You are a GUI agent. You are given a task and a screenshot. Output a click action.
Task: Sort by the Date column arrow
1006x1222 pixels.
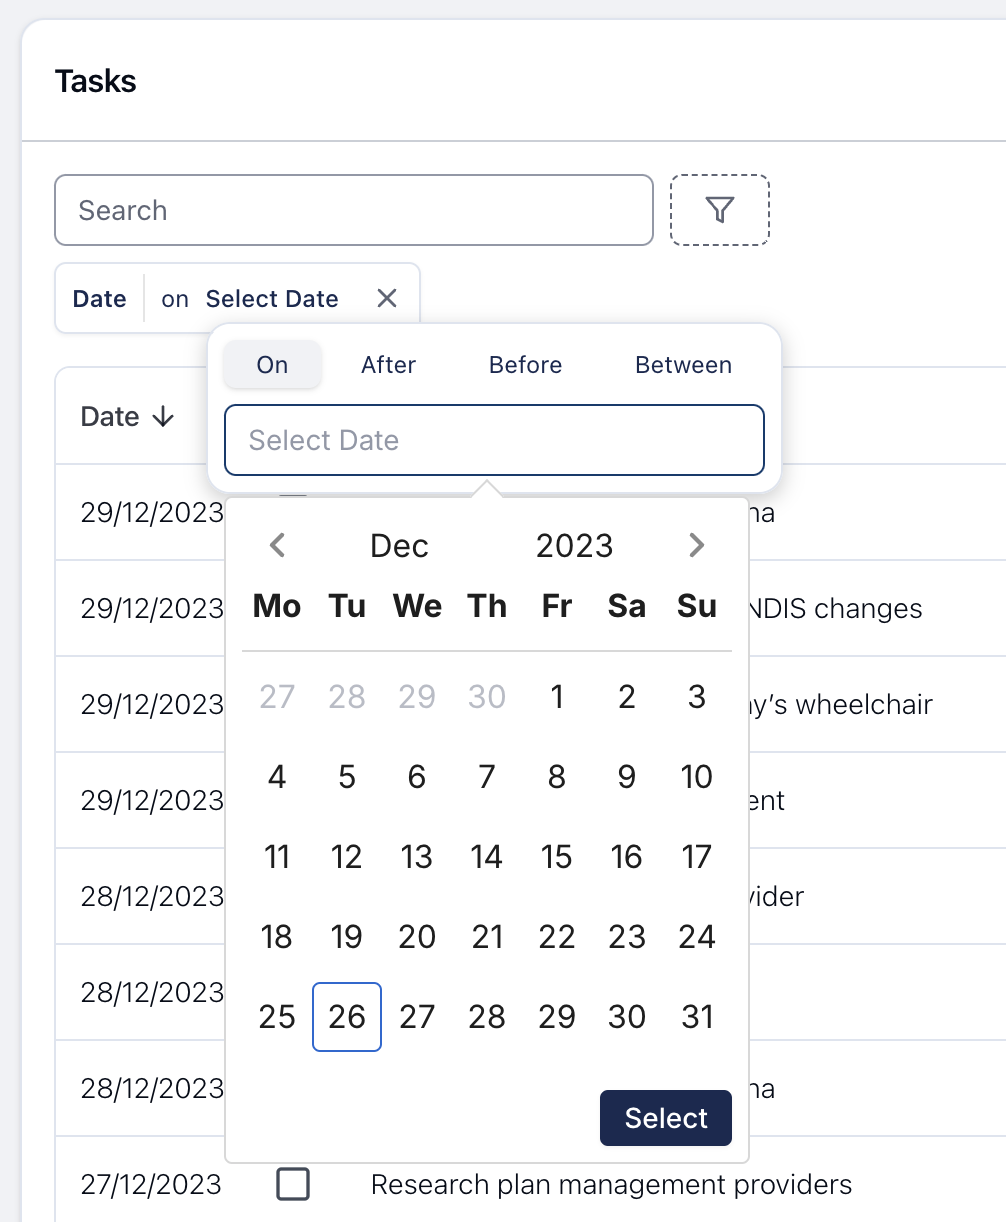[164, 417]
